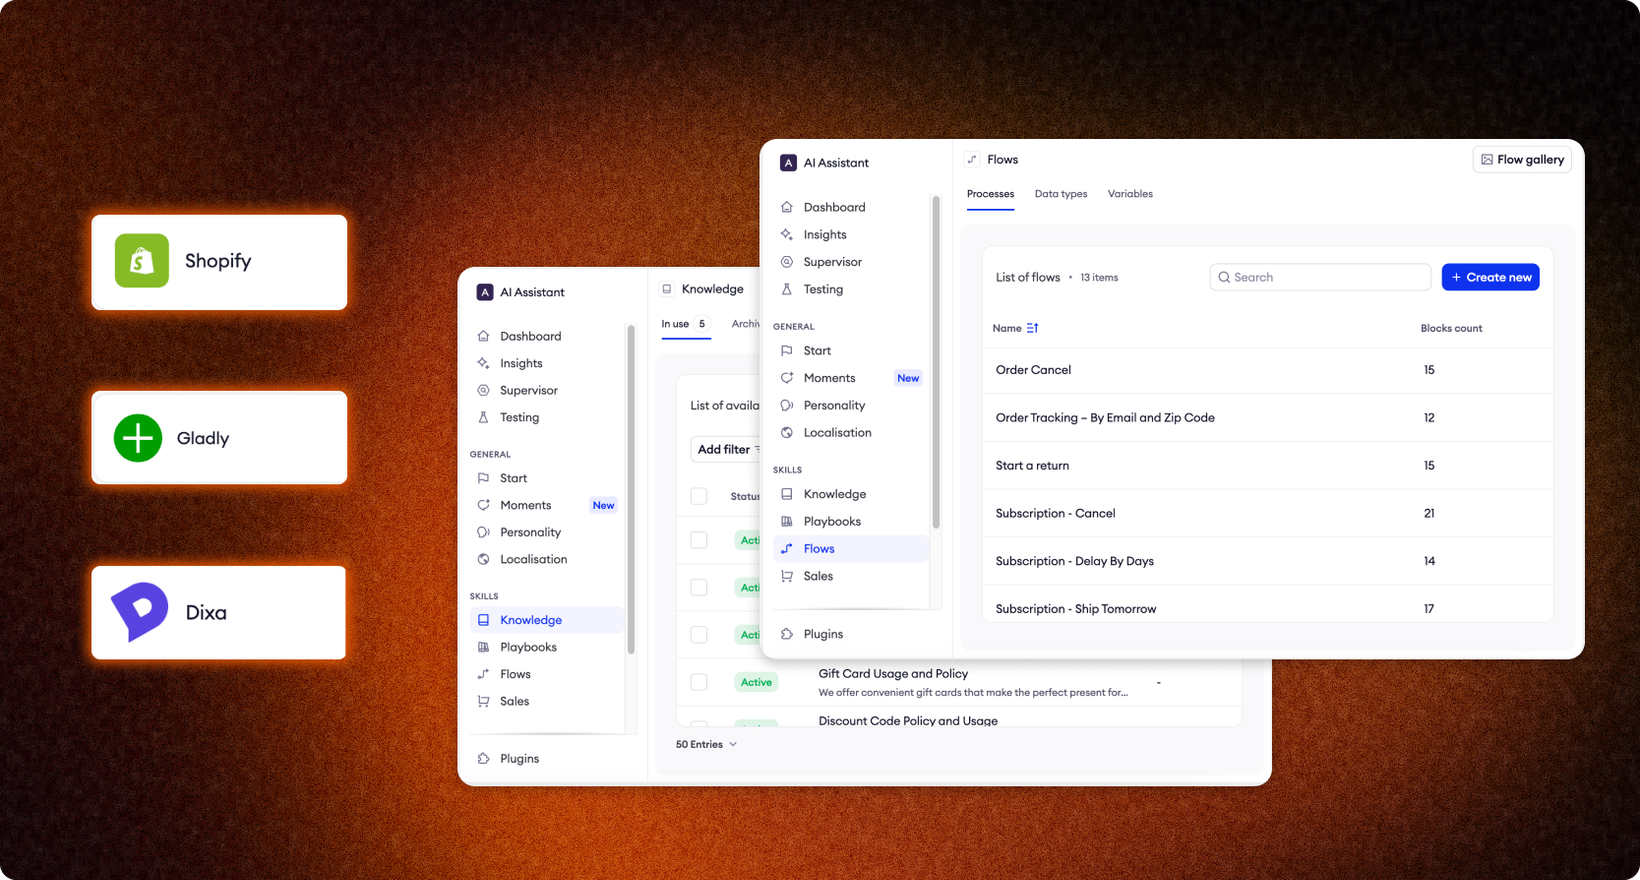Viewport: 1640px width, 880px height.
Task: Click the Personality icon in the Flows window sidebar
Action: (787, 405)
